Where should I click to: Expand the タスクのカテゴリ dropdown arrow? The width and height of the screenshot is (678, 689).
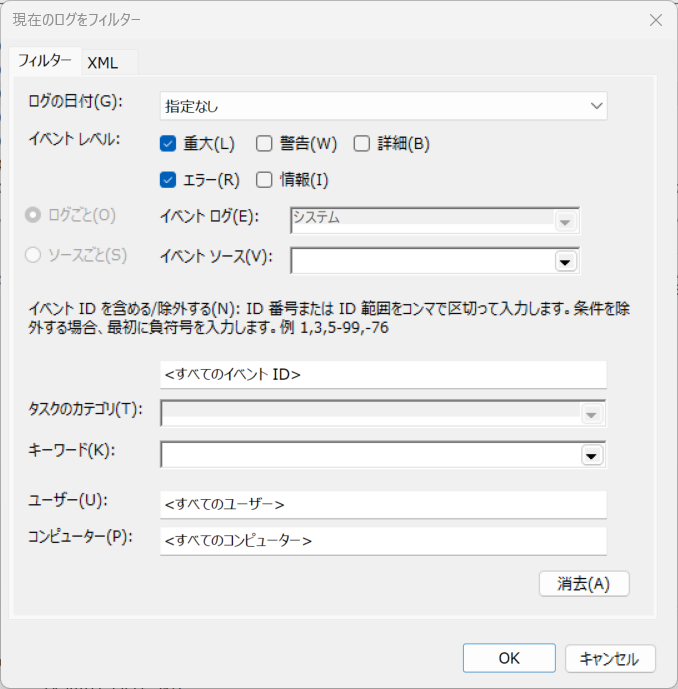pos(592,415)
